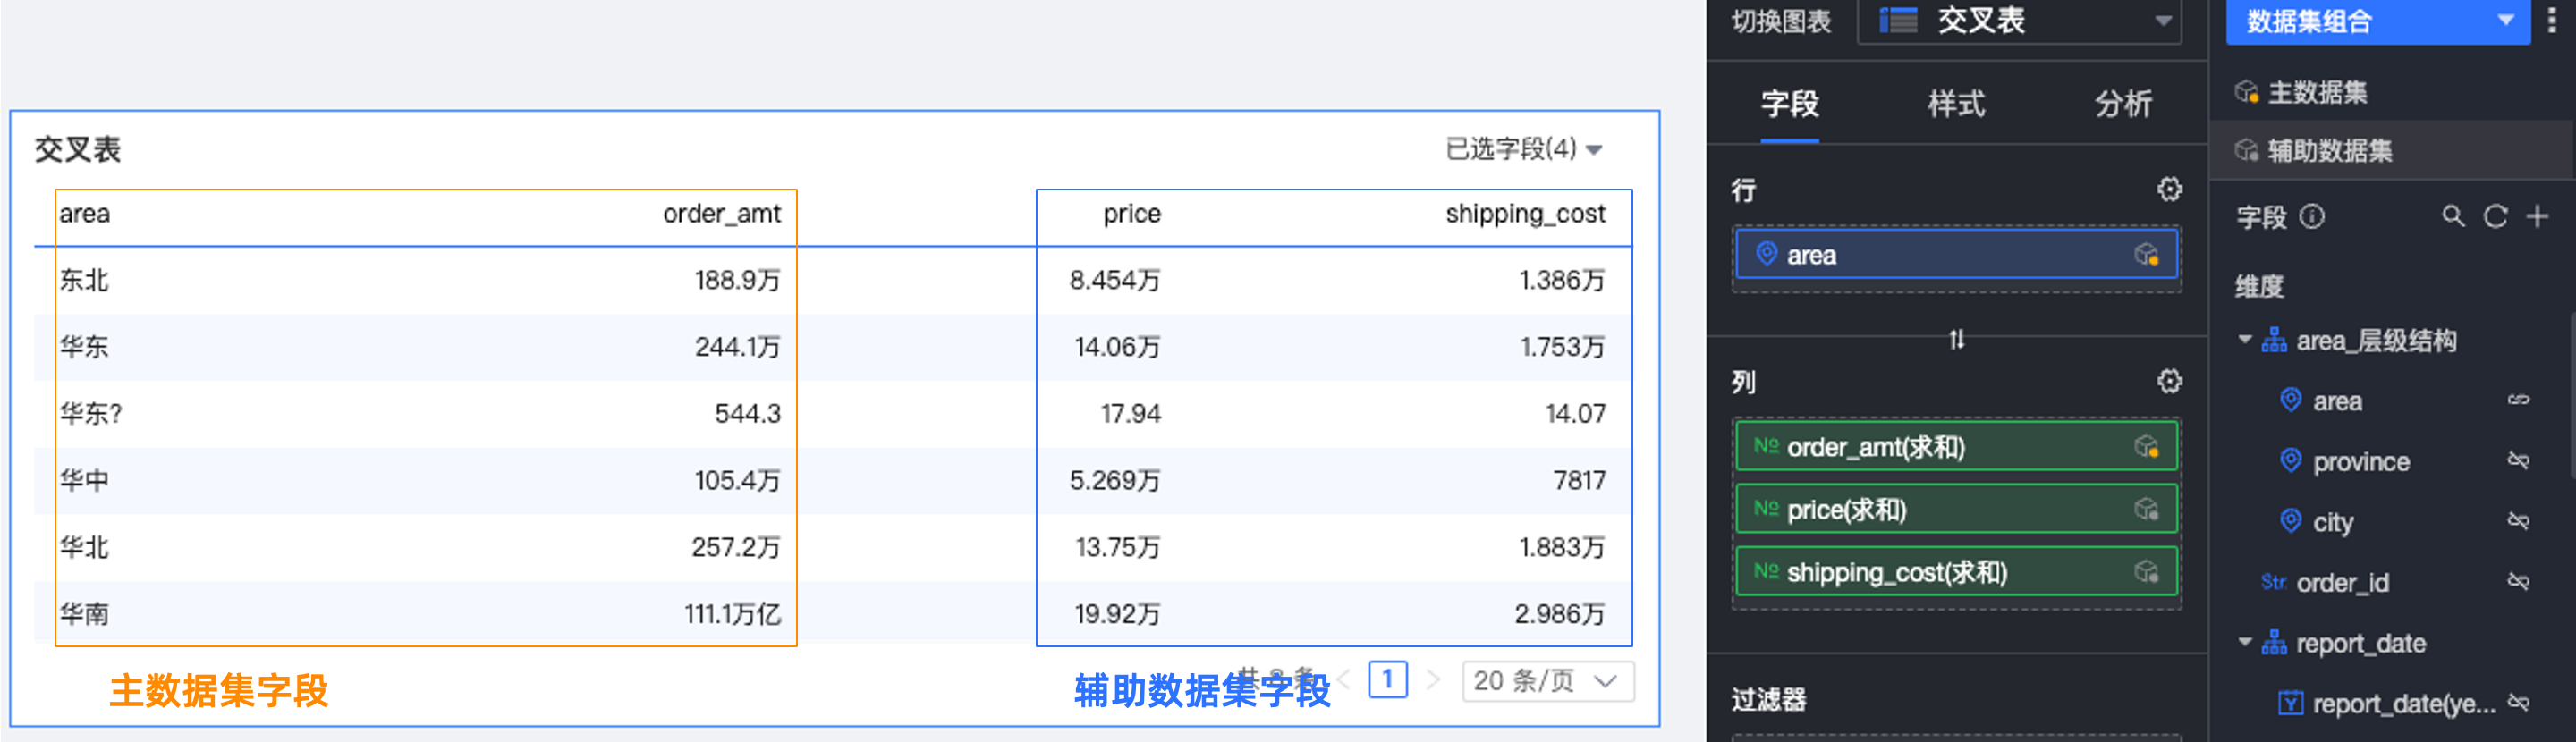Select the shipping_cost(求和) column pill

point(1956,572)
